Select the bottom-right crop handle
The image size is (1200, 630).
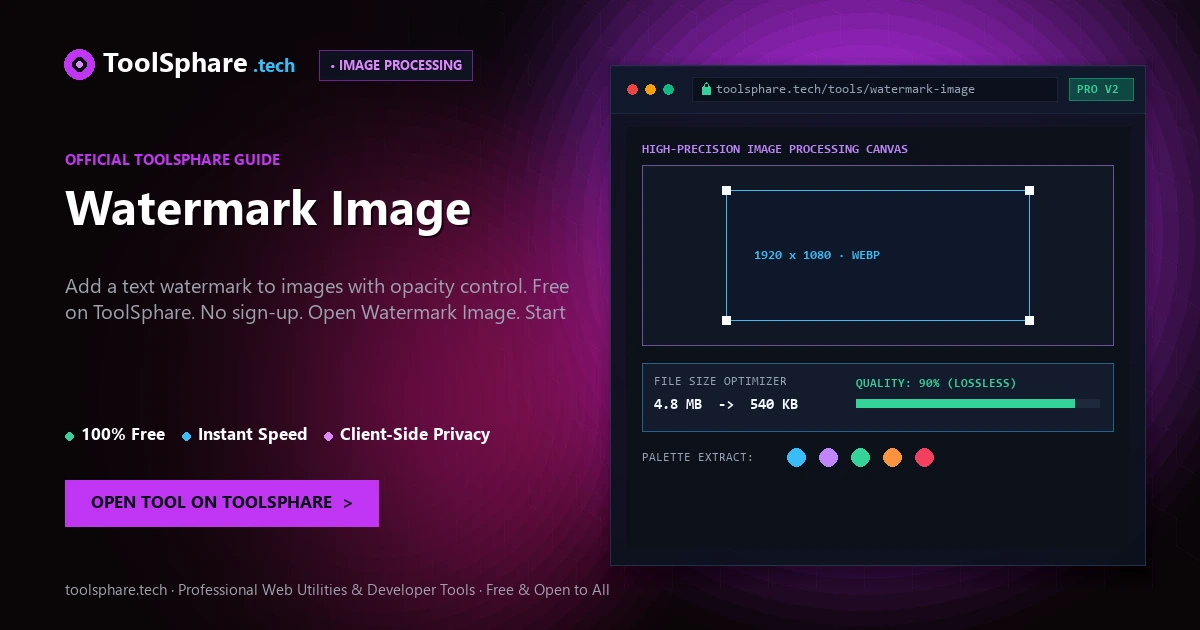pos(1030,320)
